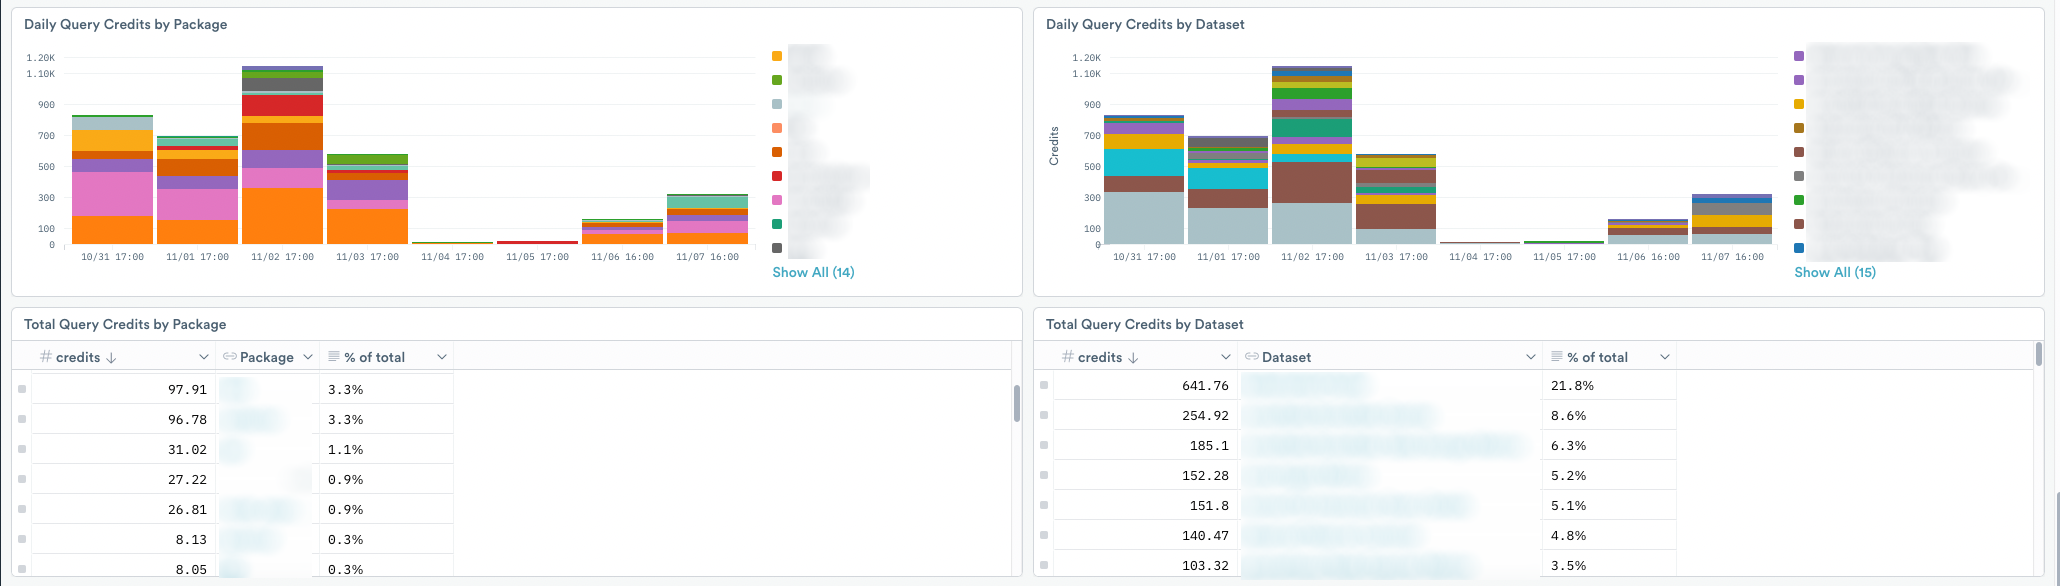Click yellow legend swatch in Dataset chart

pos(1799,104)
